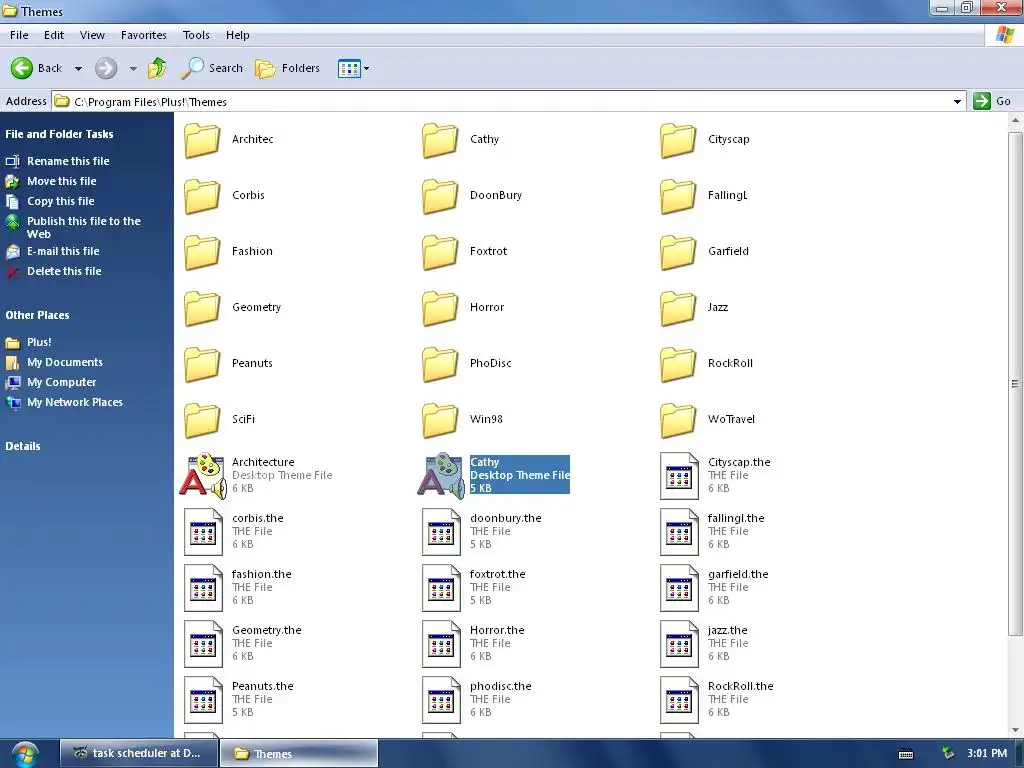Screen dimensions: 1024x768
Task: Open the Back history dropdown arrow
Action: pos(78,68)
